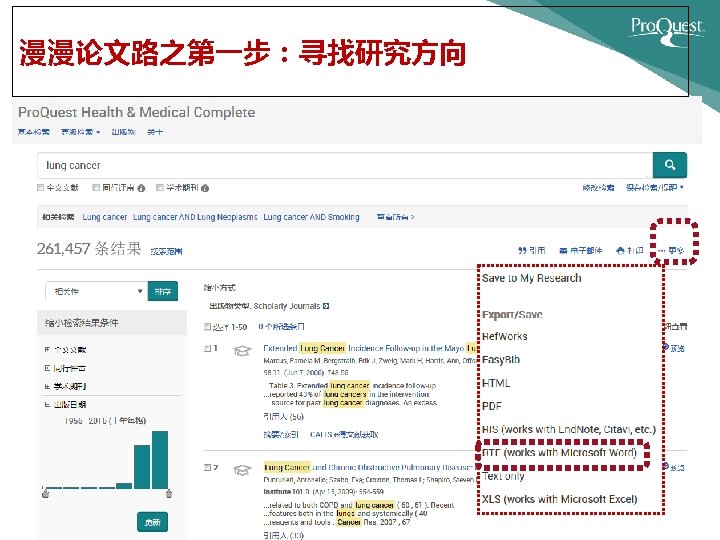The width and height of the screenshot is (720, 540).
Task: Open the about link in navigation
Action: point(155,132)
